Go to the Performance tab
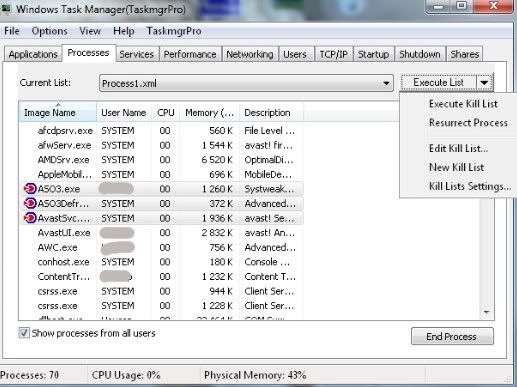Image resolution: width=517 pixels, height=387 pixels. pyautogui.click(x=190, y=54)
